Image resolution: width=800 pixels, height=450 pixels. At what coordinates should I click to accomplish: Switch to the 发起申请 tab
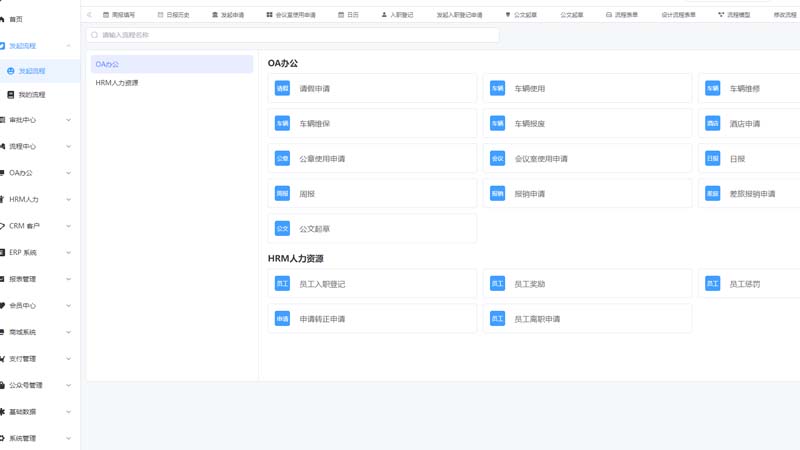coord(228,15)
